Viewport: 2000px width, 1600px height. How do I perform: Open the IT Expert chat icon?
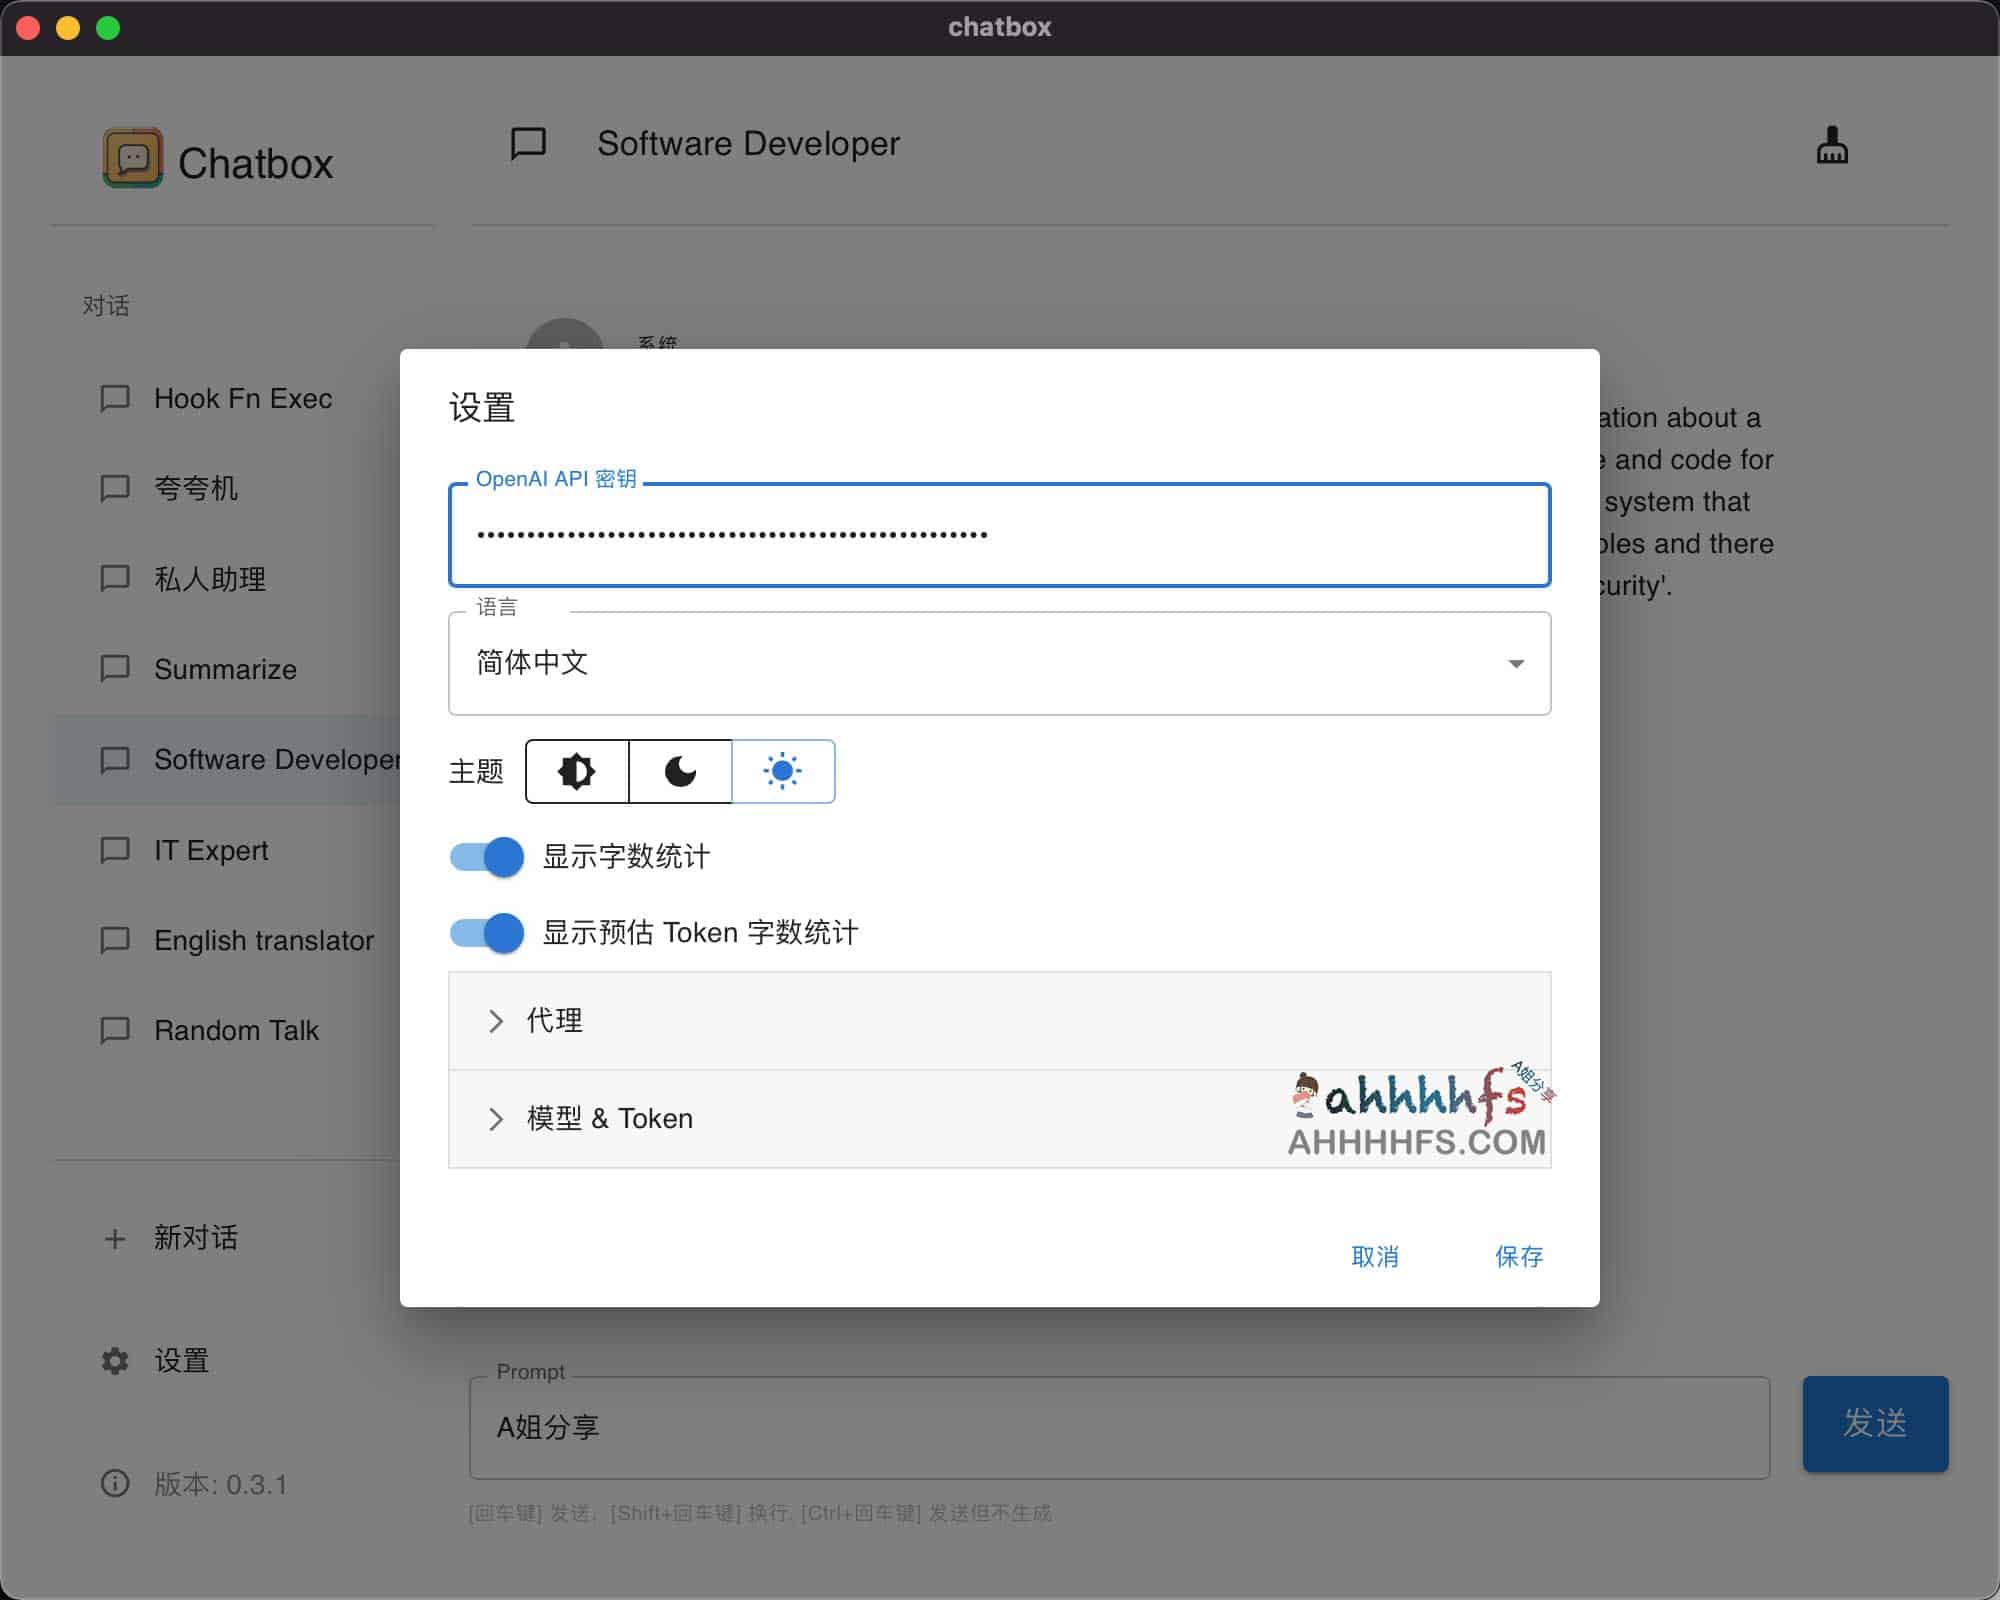[115, 851]
